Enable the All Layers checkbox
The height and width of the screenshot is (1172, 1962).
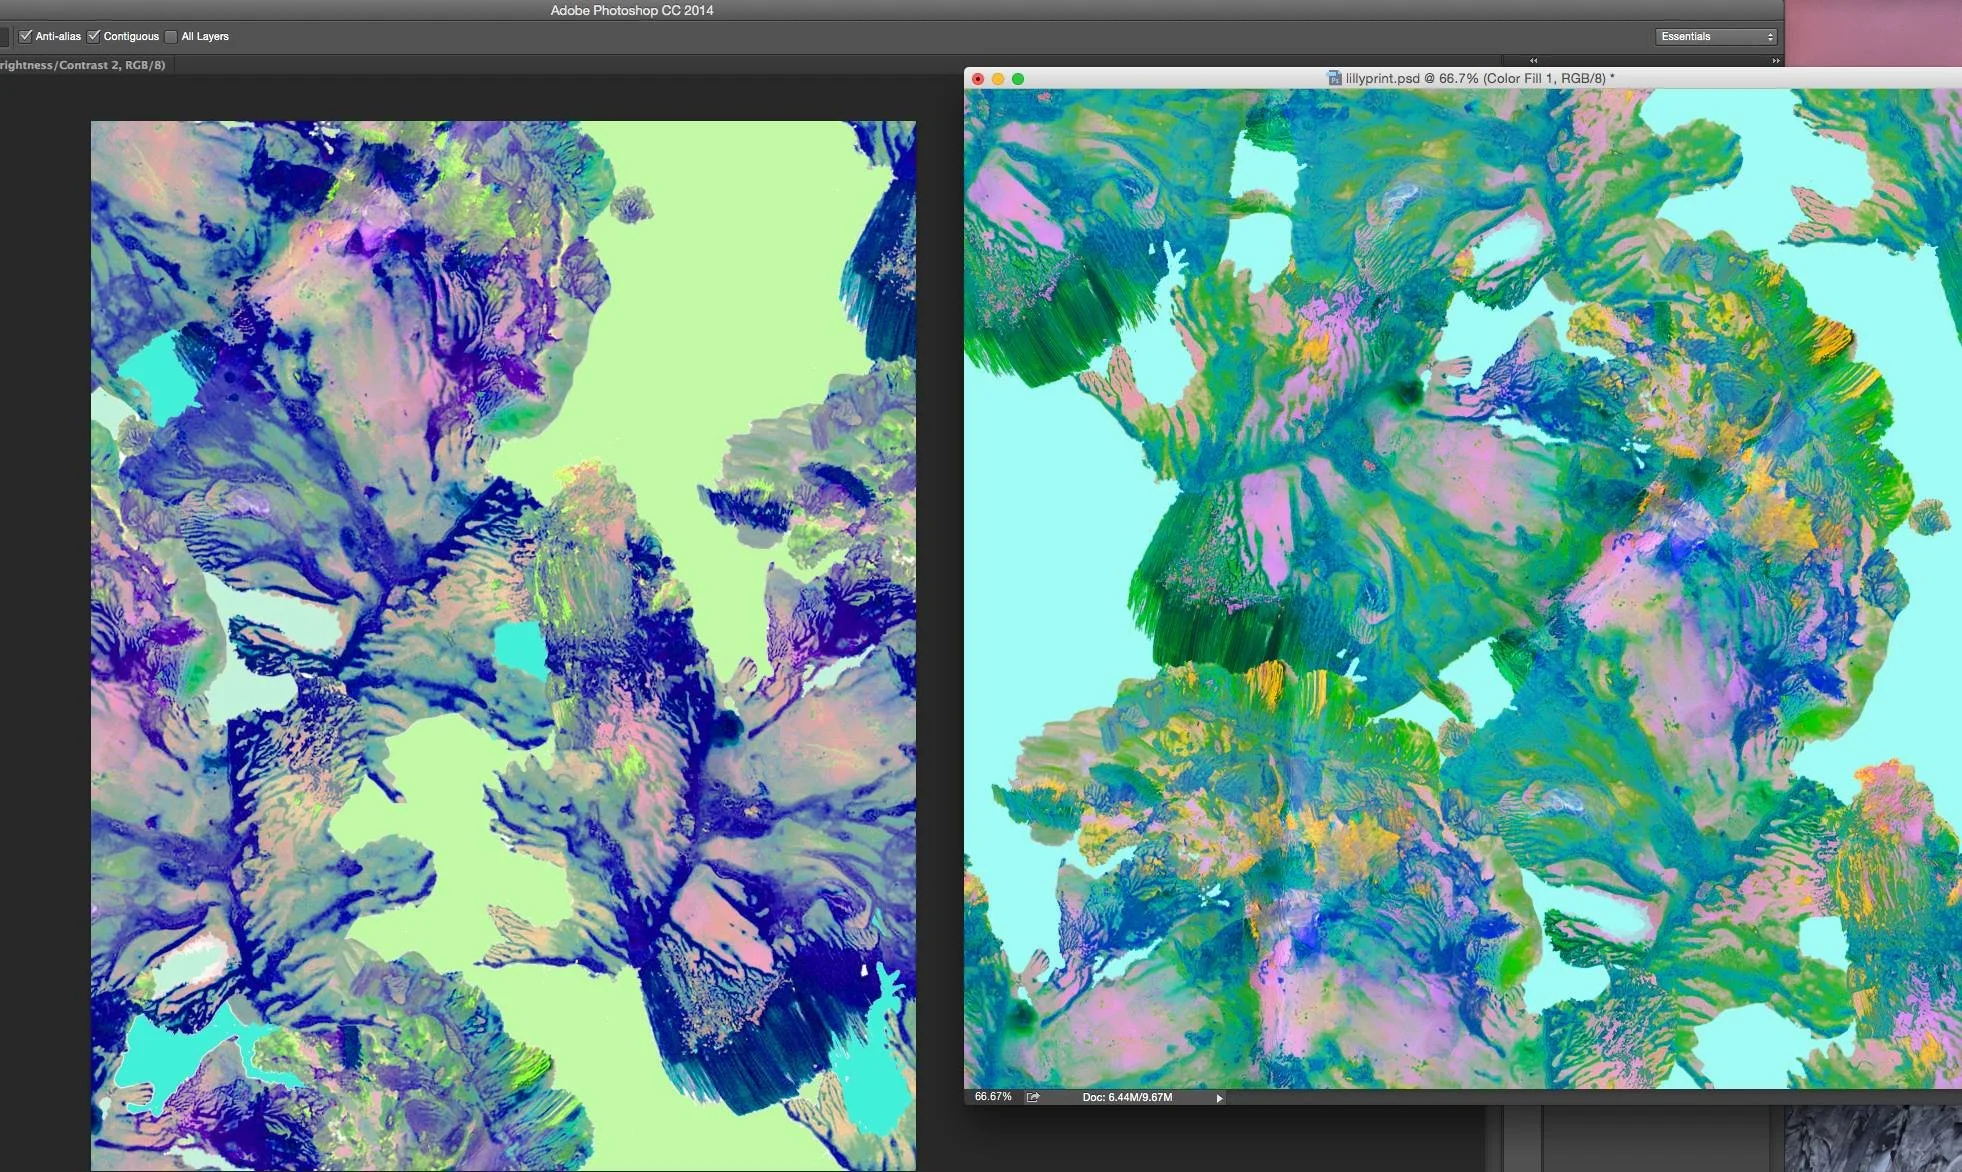(172, 36)
